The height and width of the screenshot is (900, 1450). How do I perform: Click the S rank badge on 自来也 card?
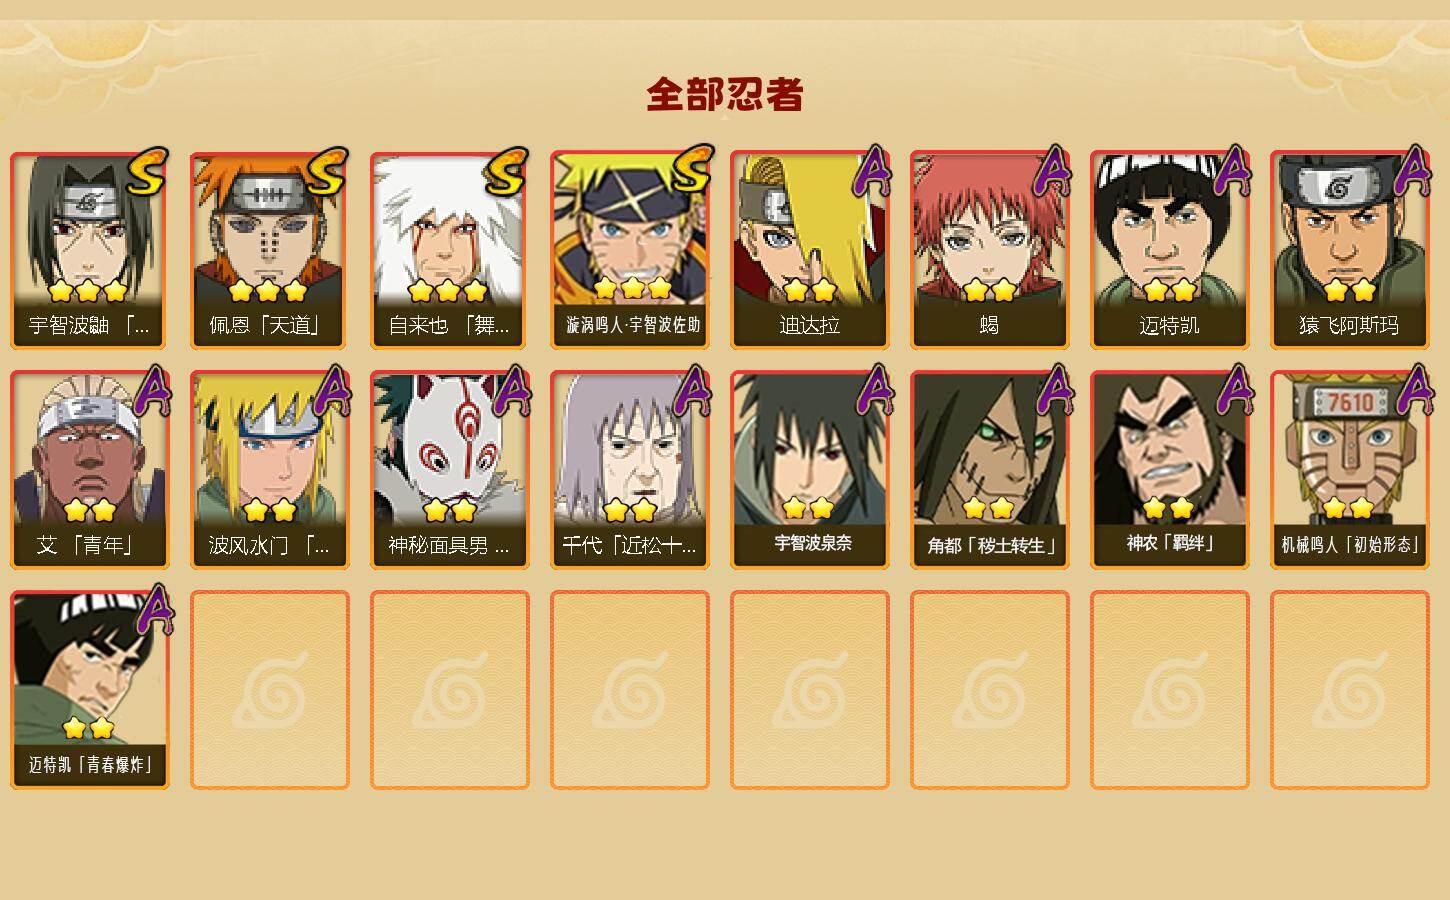[x=506, y=173]
